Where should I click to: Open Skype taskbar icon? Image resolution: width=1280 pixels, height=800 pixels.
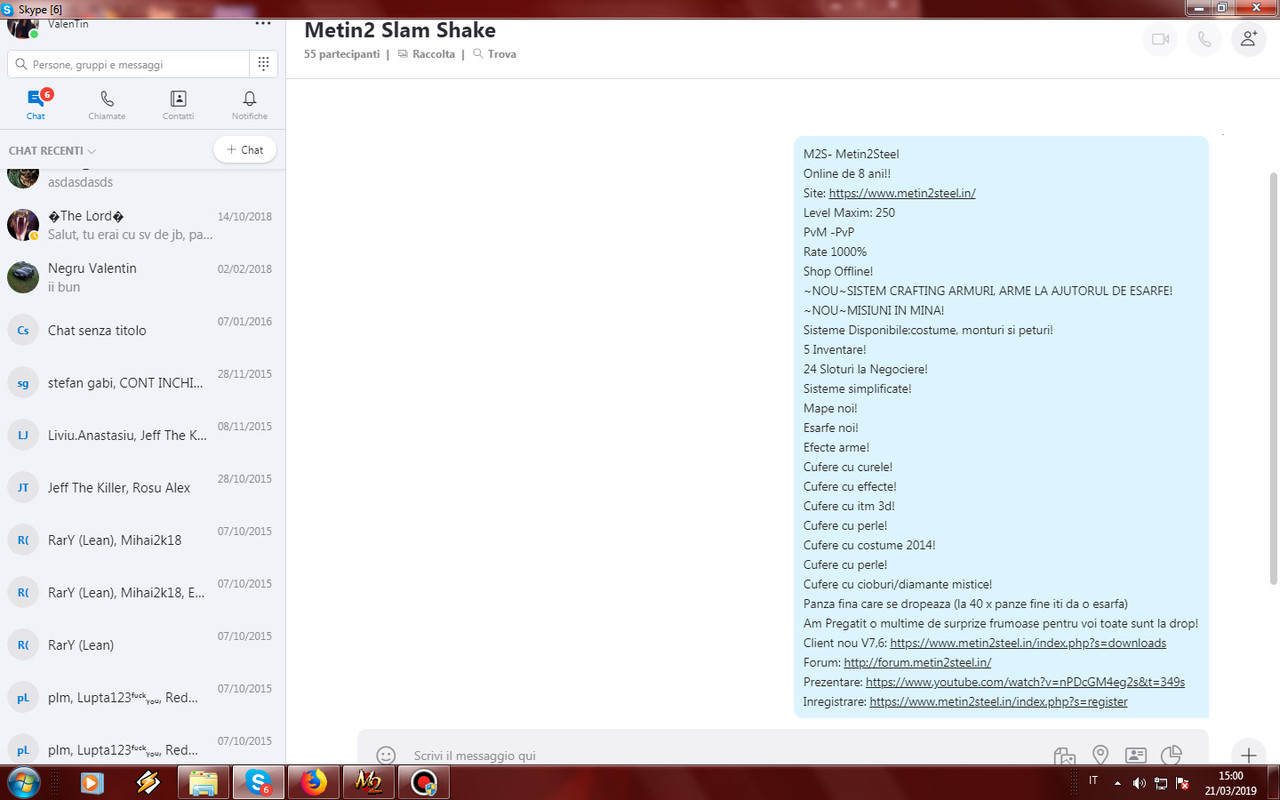pos(258,782)
